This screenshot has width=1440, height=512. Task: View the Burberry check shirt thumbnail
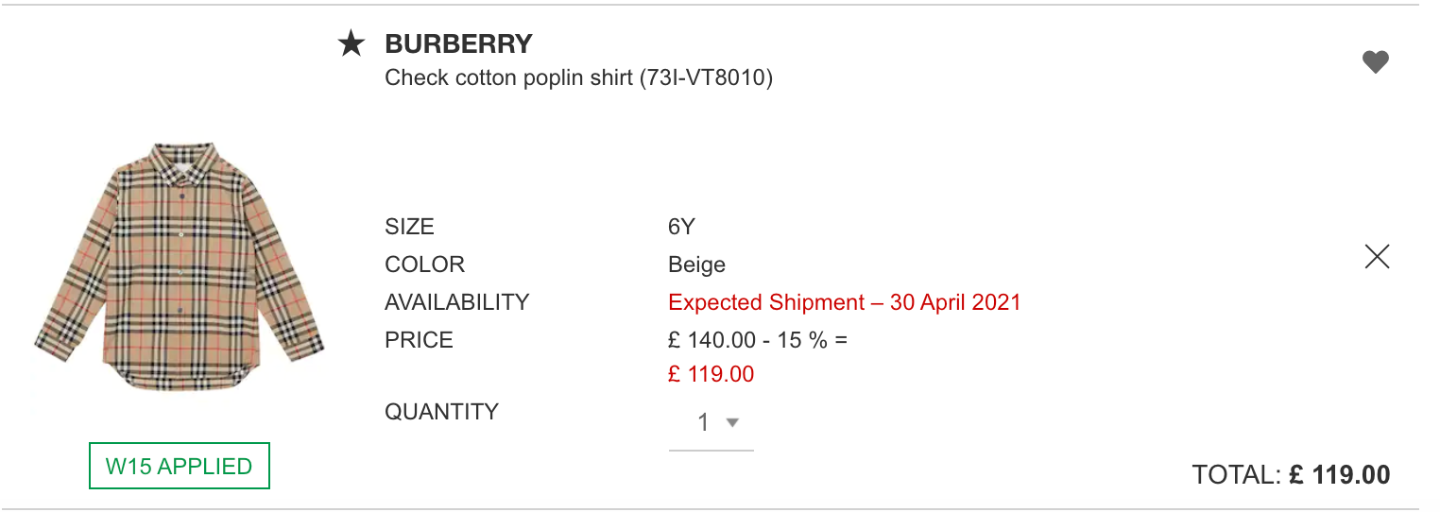(180, 267)
